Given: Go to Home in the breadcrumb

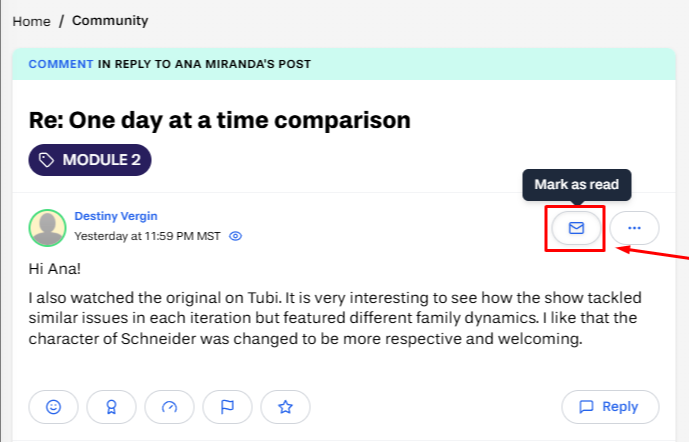Looking at the screenshot, I should (31, 21).
